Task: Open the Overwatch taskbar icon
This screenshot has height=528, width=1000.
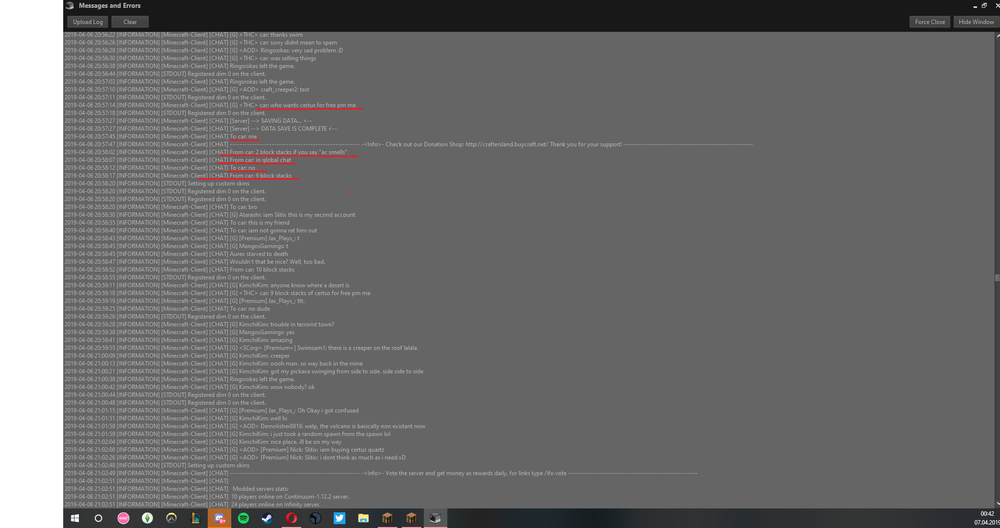Action: pos(171,519)
